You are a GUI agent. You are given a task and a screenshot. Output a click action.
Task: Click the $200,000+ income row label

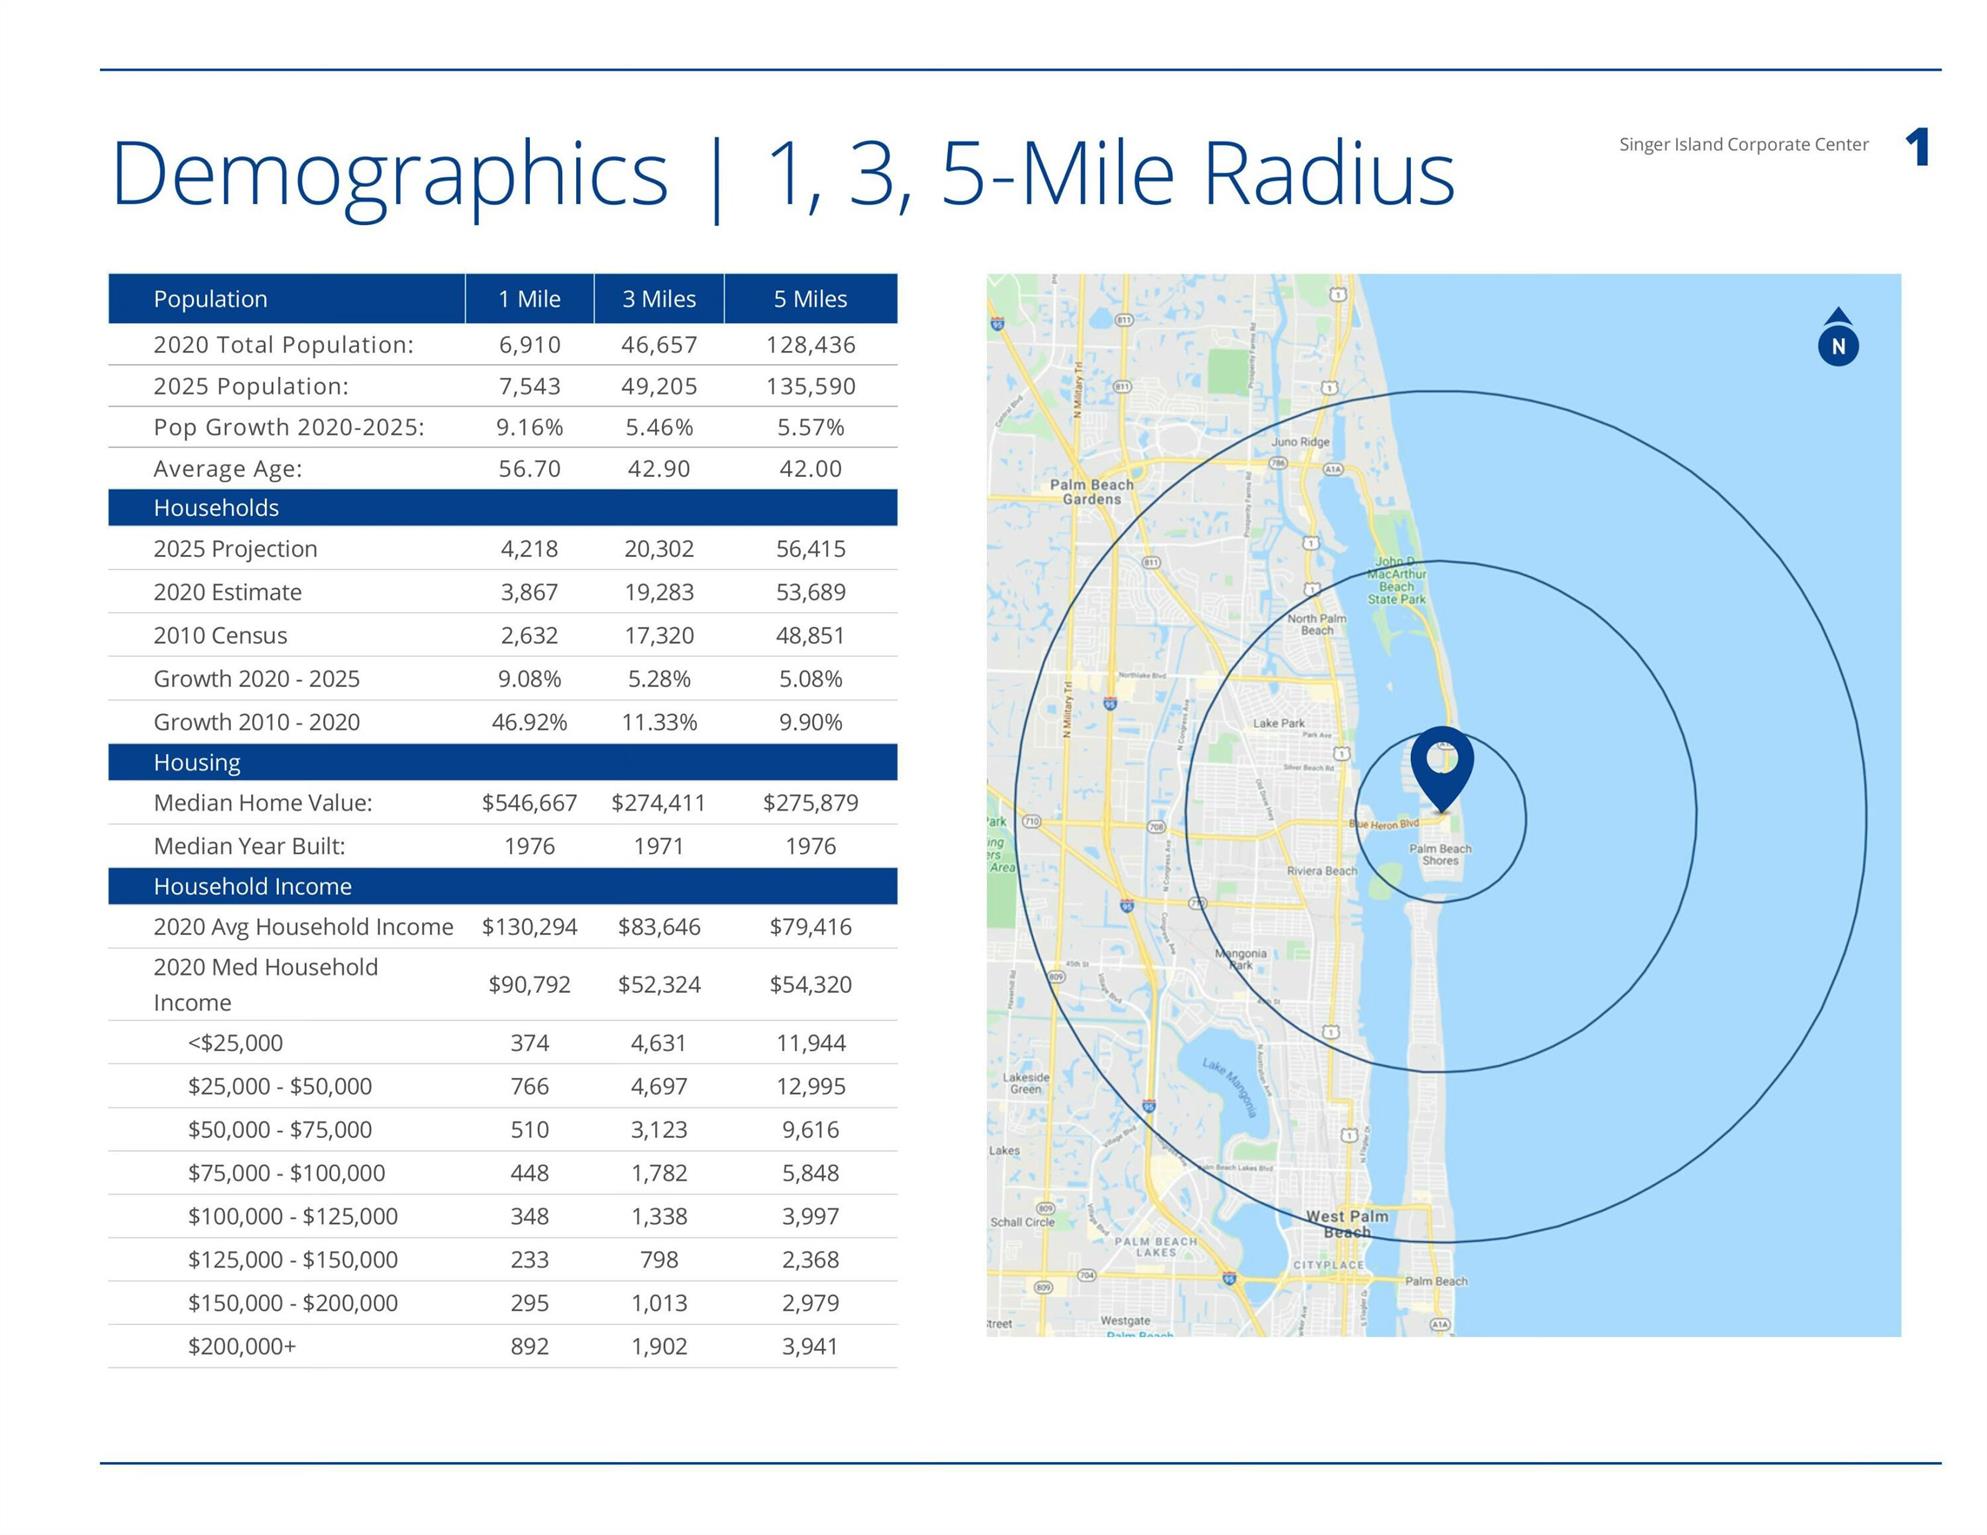(242, 1346)
